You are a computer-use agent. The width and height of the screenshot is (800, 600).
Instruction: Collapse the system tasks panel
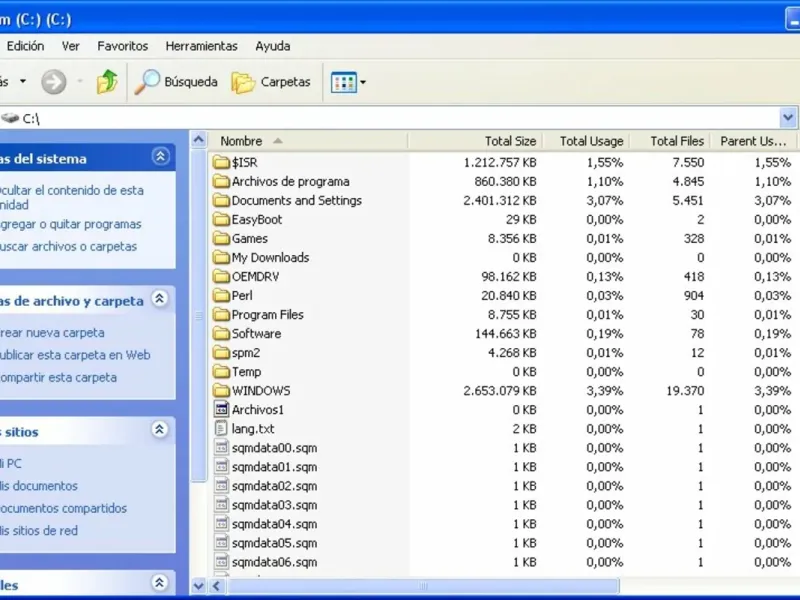pyautogui.click(x=161, y=156)
